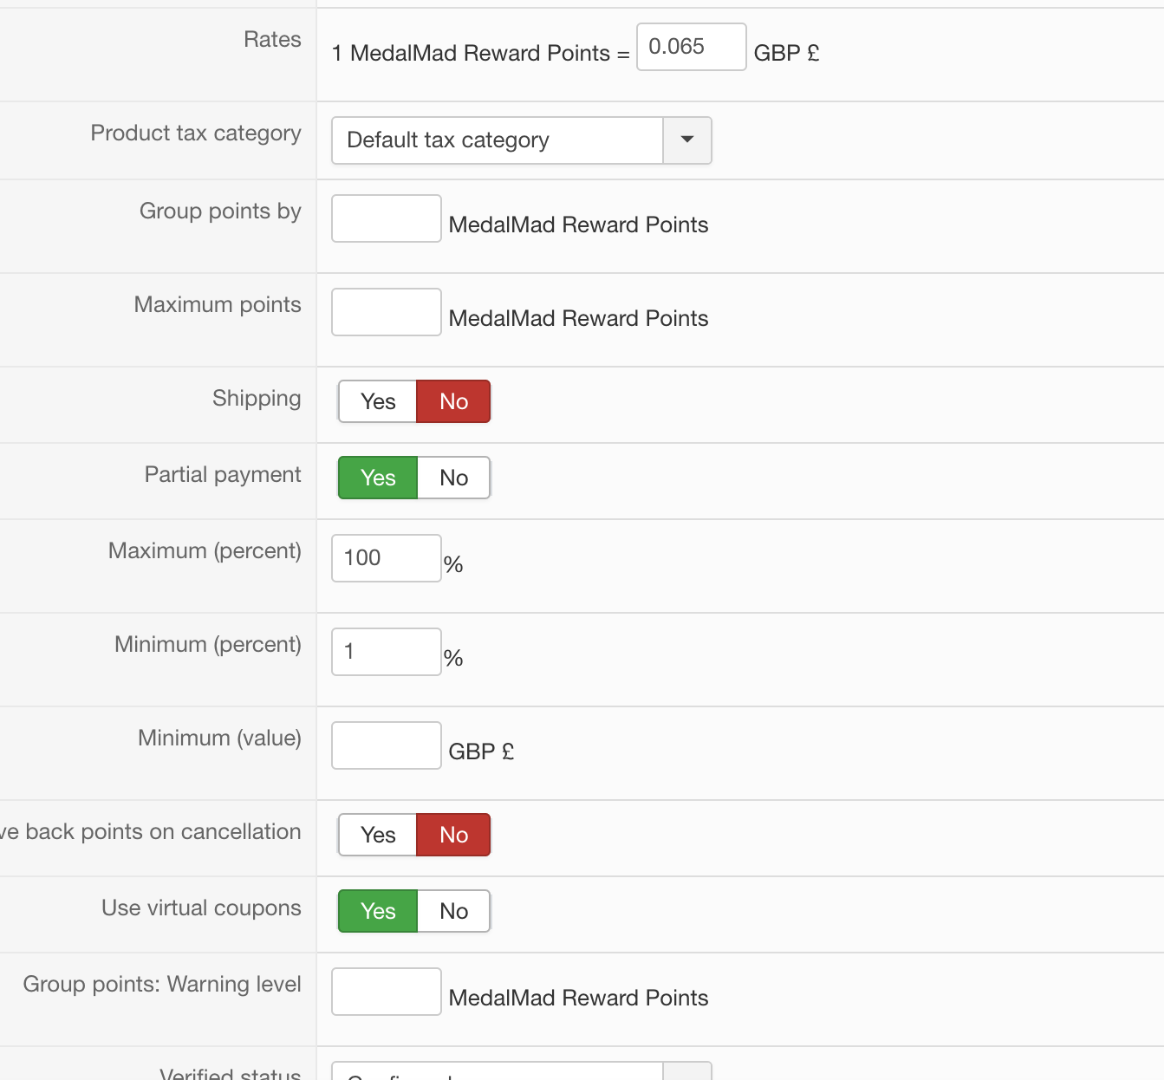
Task: Enable Partial payment with Yes
Action: tap(378, 478)
